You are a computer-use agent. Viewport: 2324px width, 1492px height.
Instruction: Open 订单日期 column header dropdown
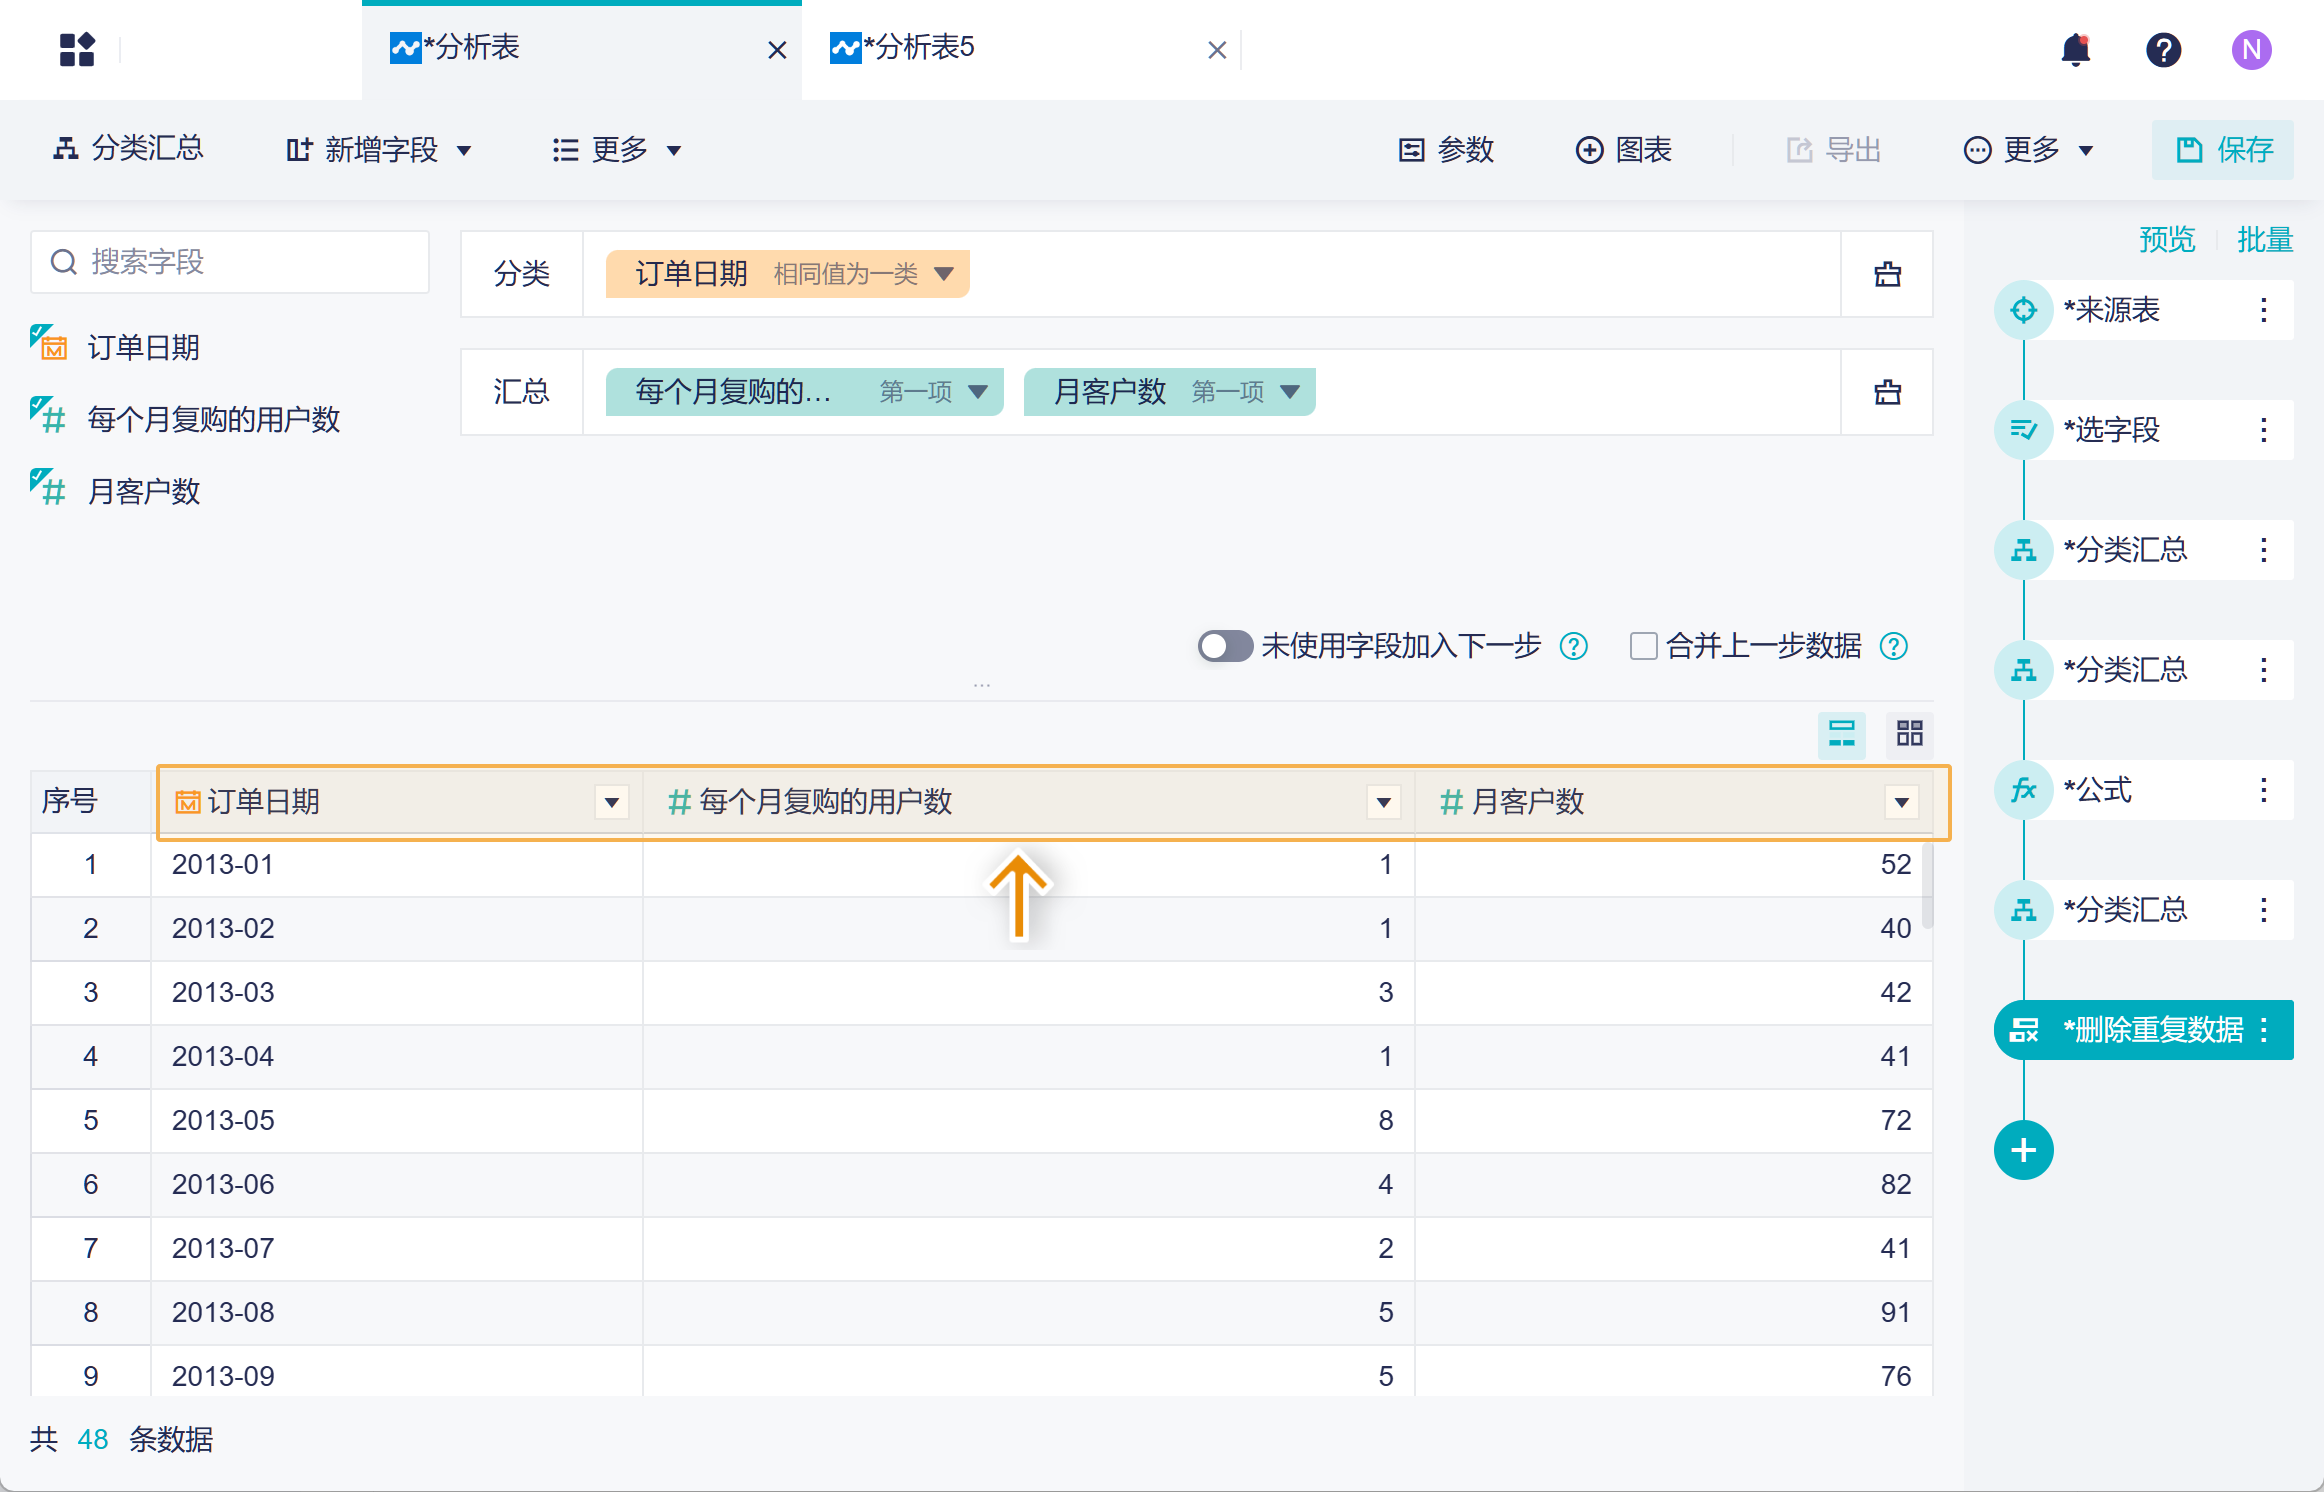611,802
